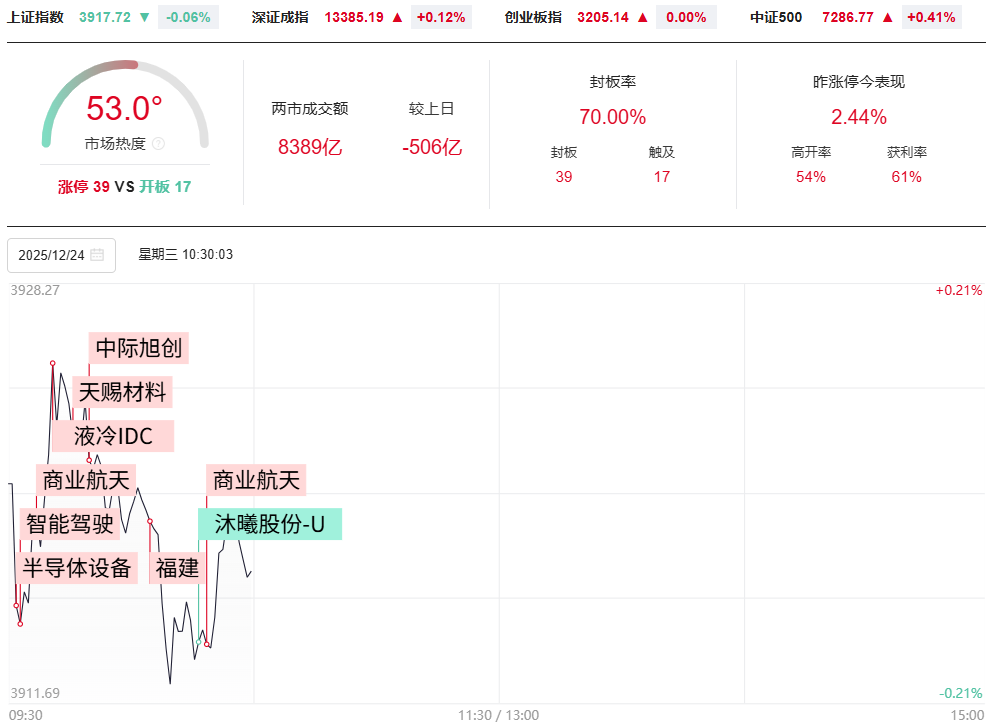This screenshot has height=725, width=994.
Task: Click the red up arrow beside 中证500
Action: tap(887, 17)
